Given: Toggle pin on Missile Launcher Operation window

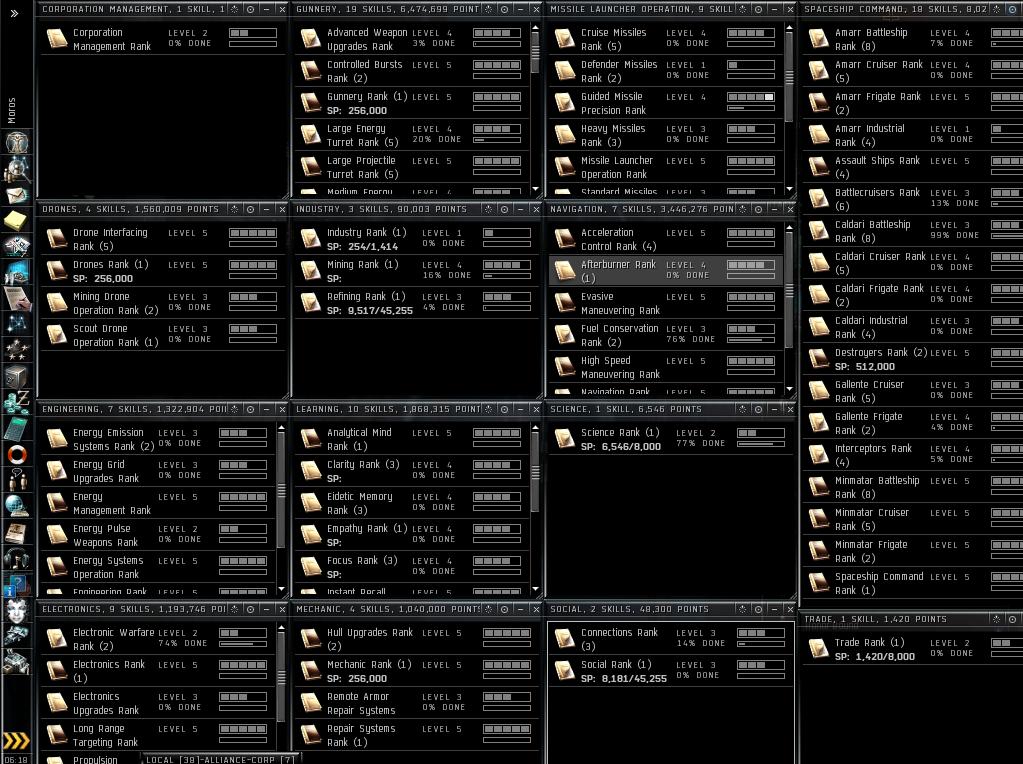Looking at the screenshot, I should click(759, 9).
